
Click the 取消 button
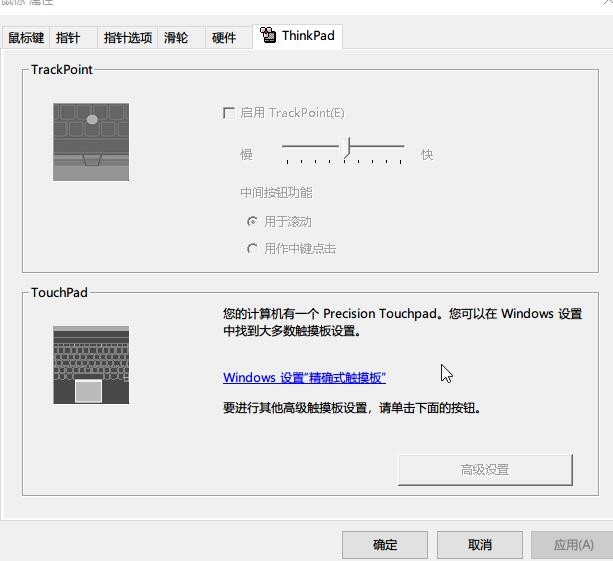click(x=480, y=545)
